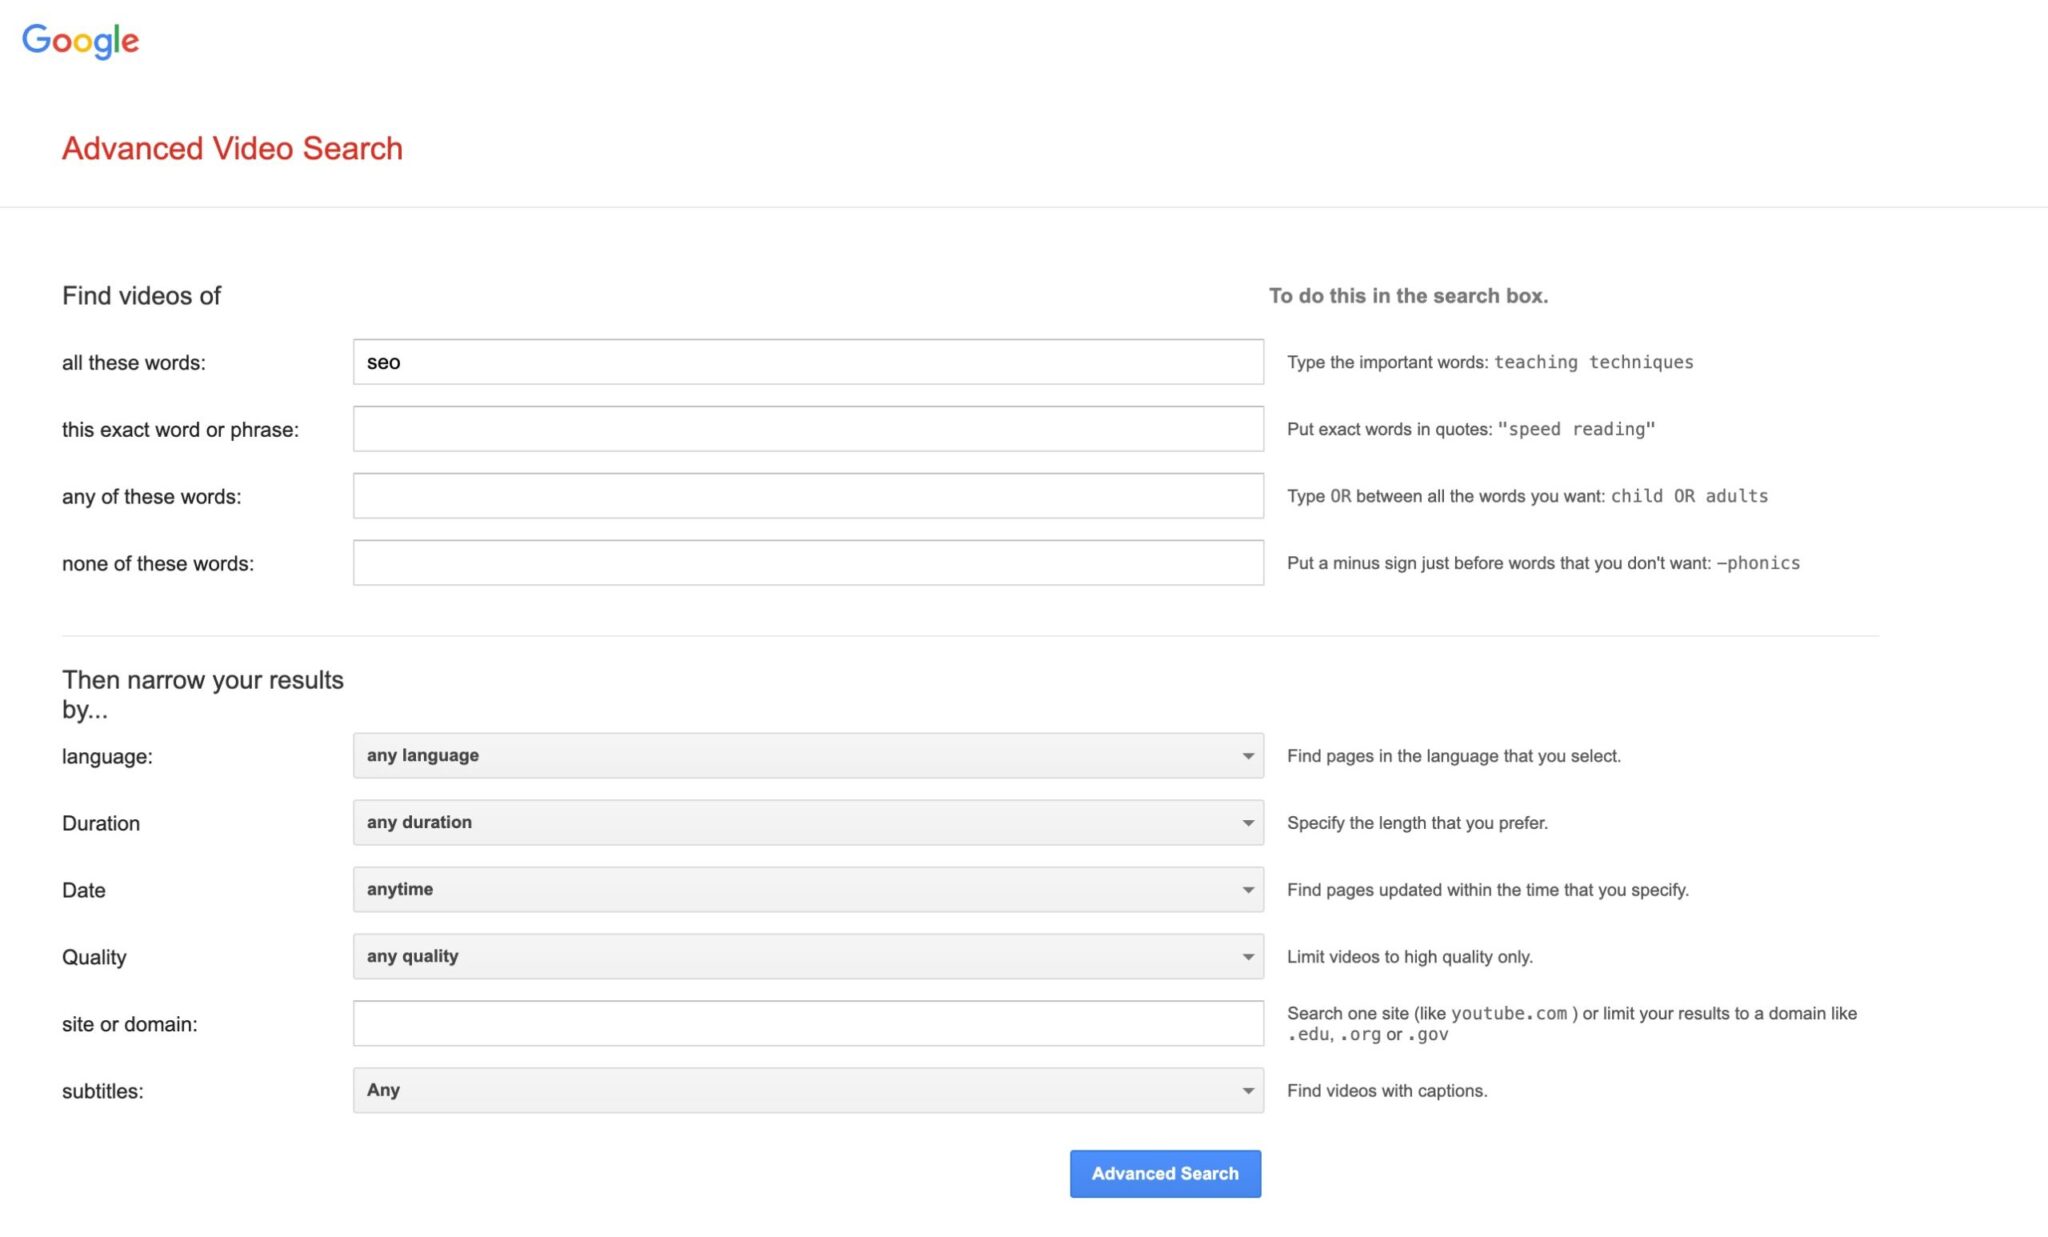This screenshot has width=2048, height=1237.
Task: Focus the 'all these words' field
Action: (x=808, y=362)
